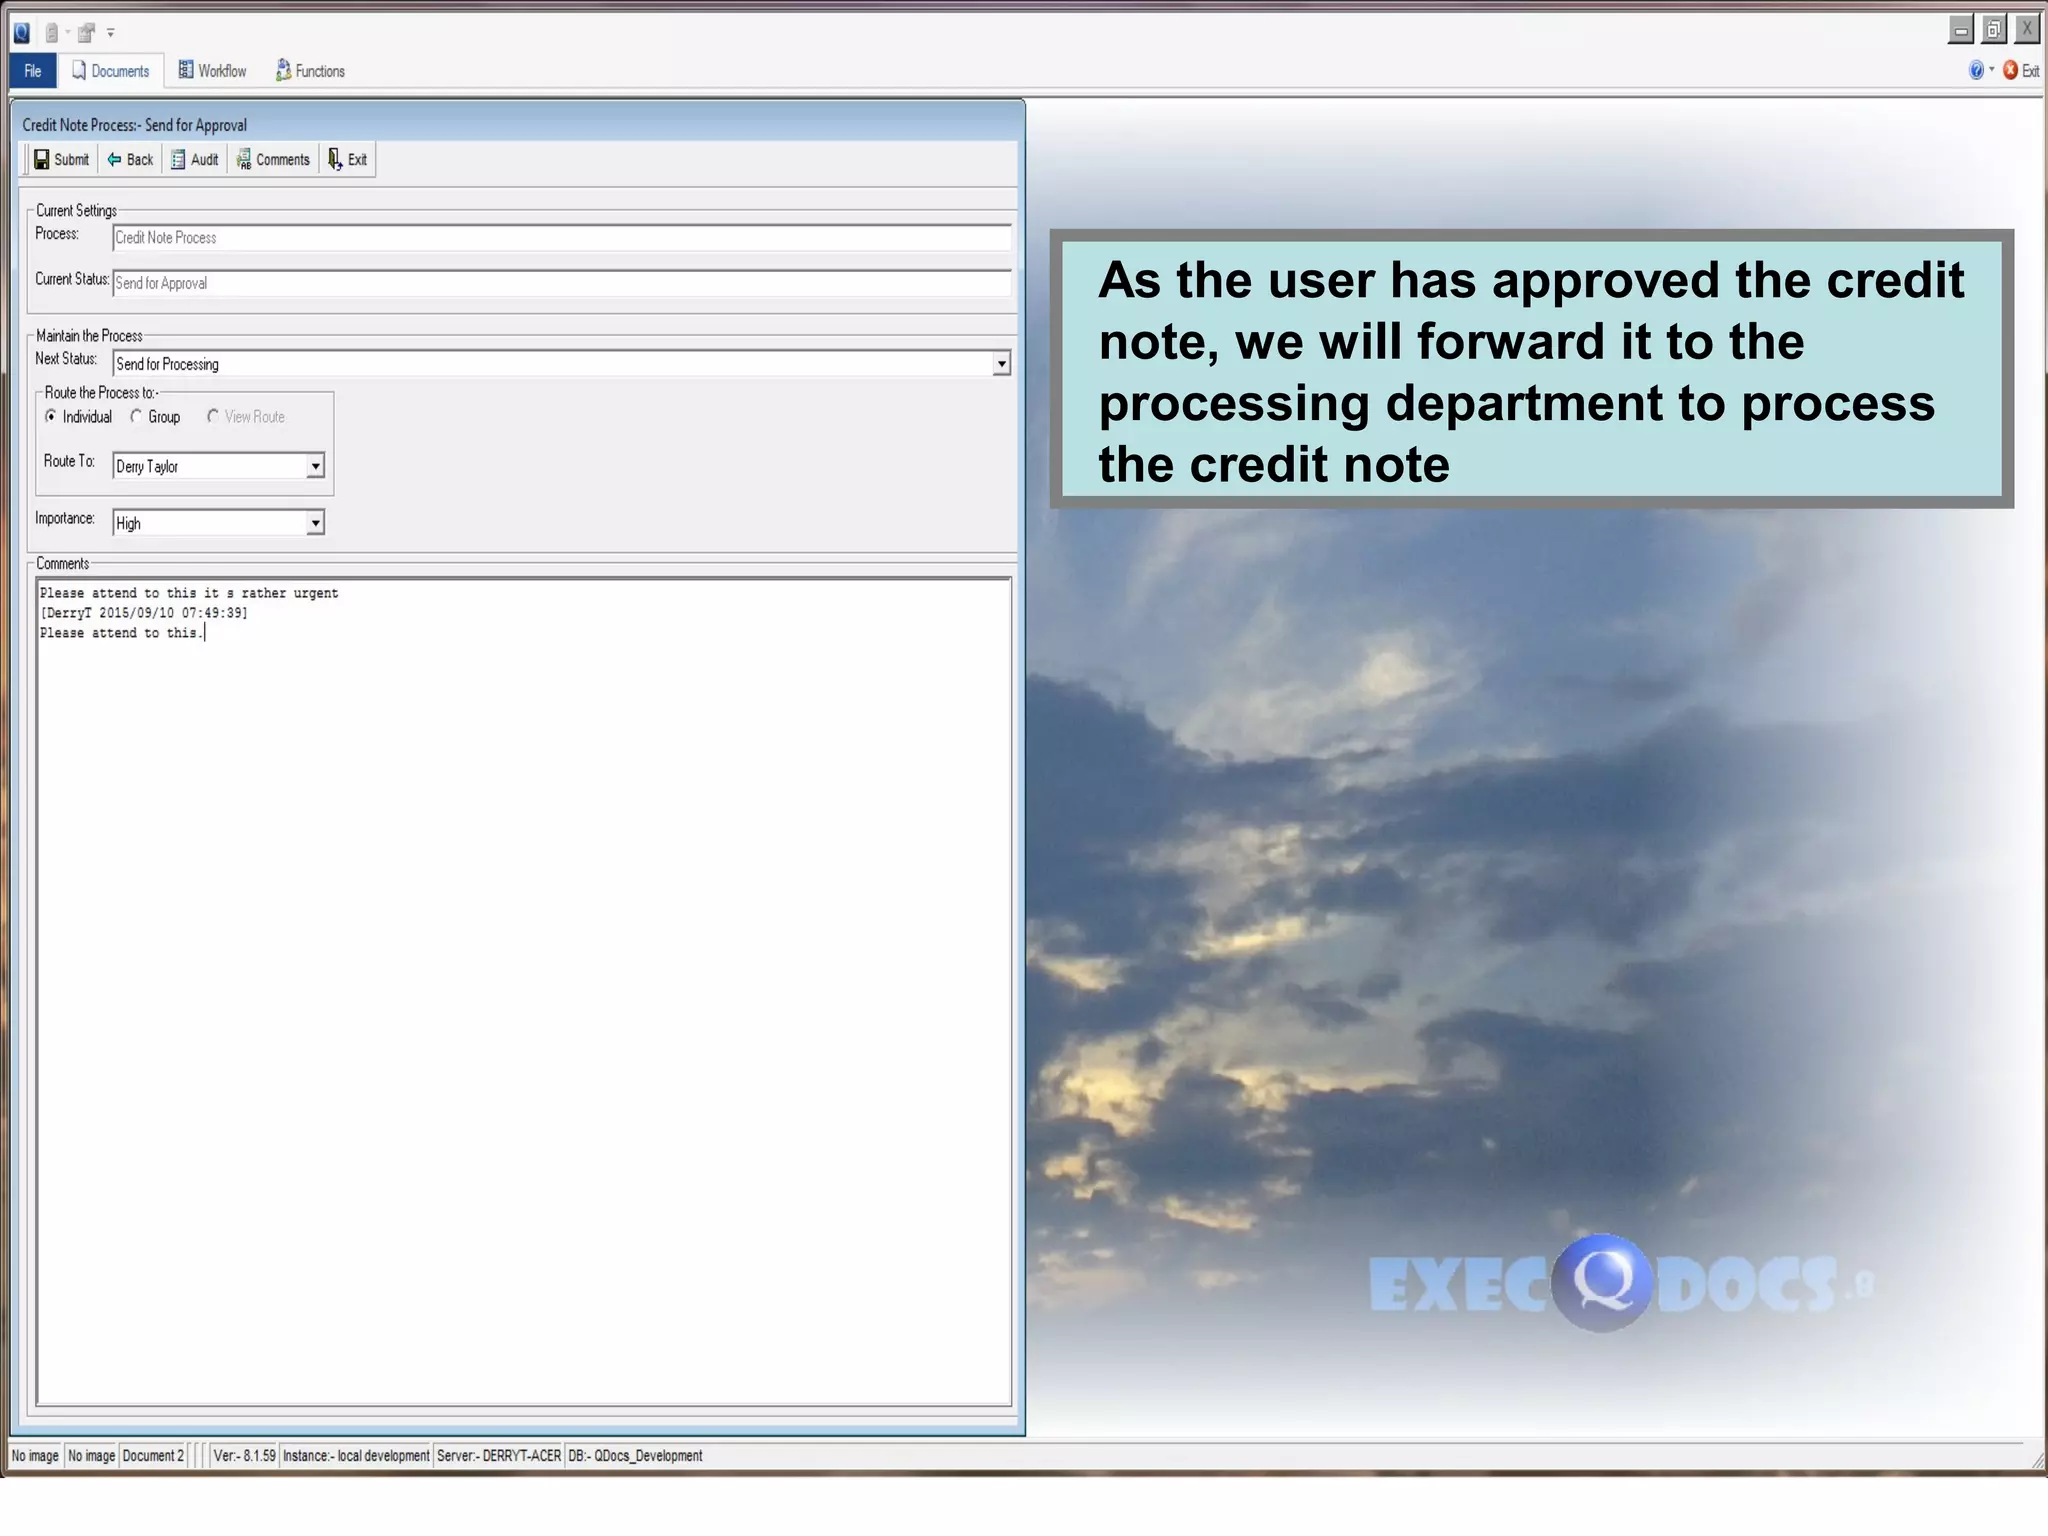The image size is (2048, 1536).
Task: Open the Help dropdown arrow
Action: click(x=1992, y=70)
